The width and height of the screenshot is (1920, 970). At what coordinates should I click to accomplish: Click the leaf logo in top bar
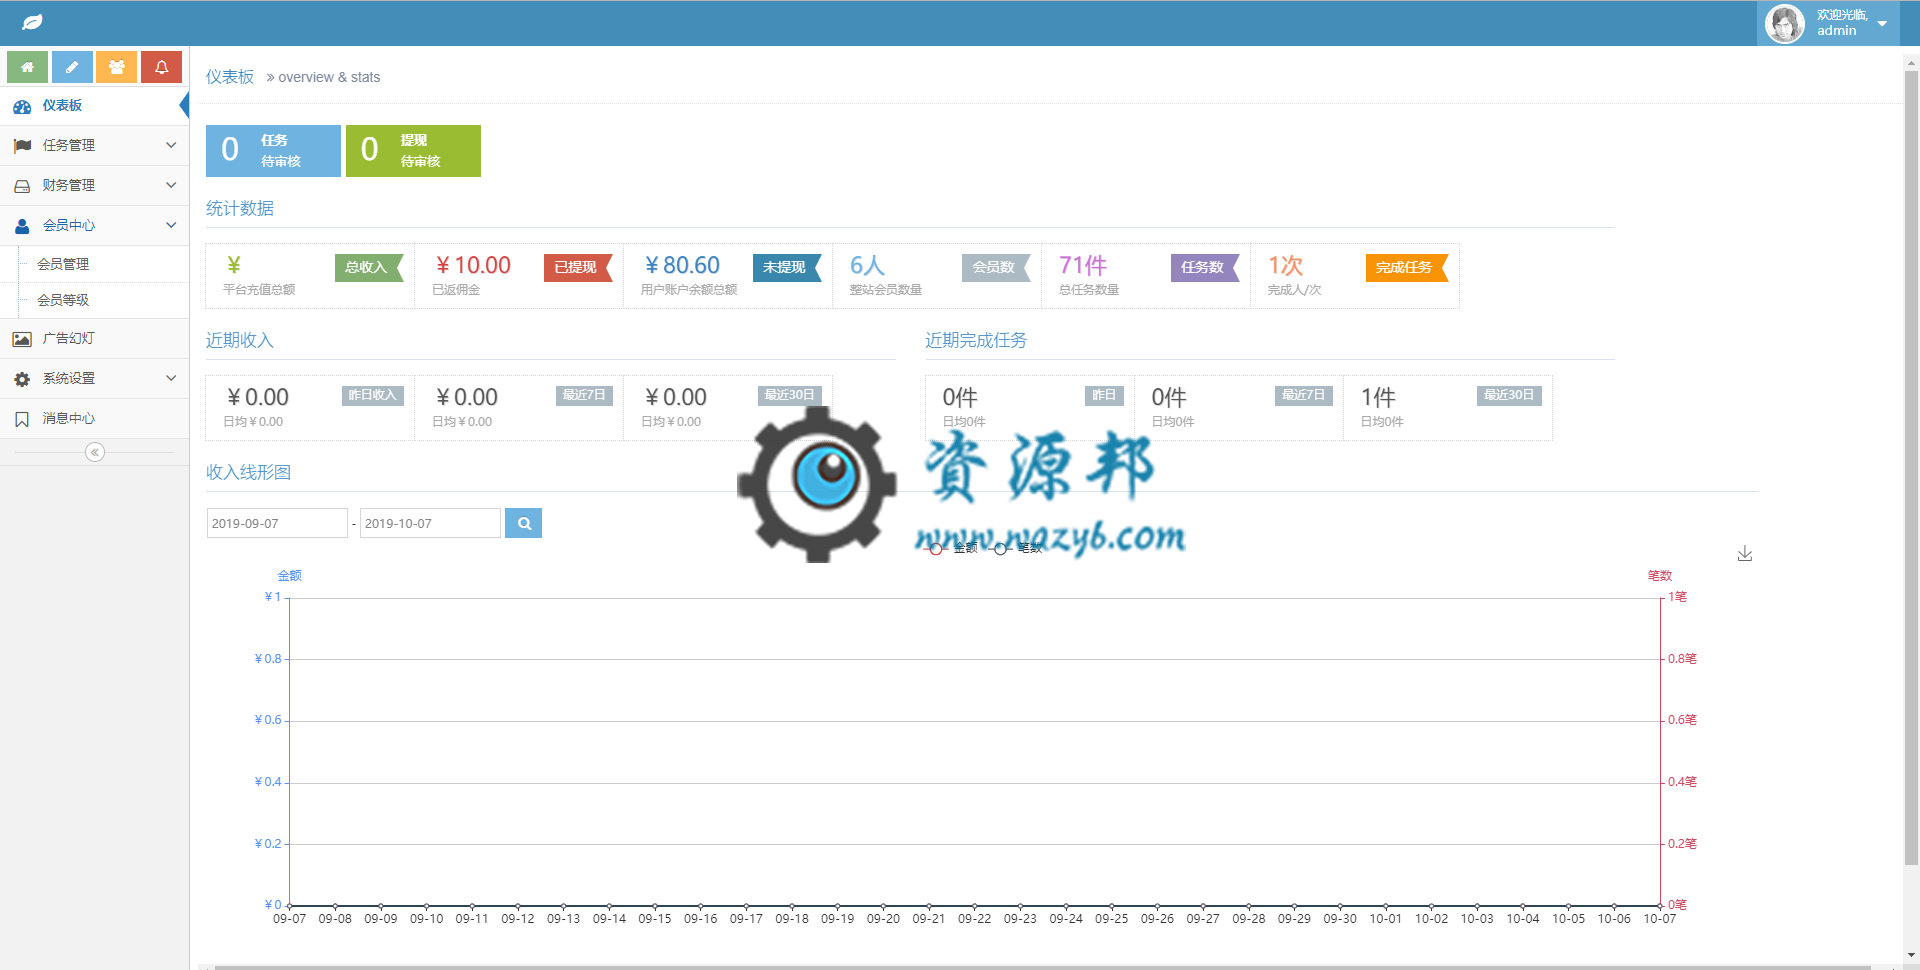click(x=32, y=22)
